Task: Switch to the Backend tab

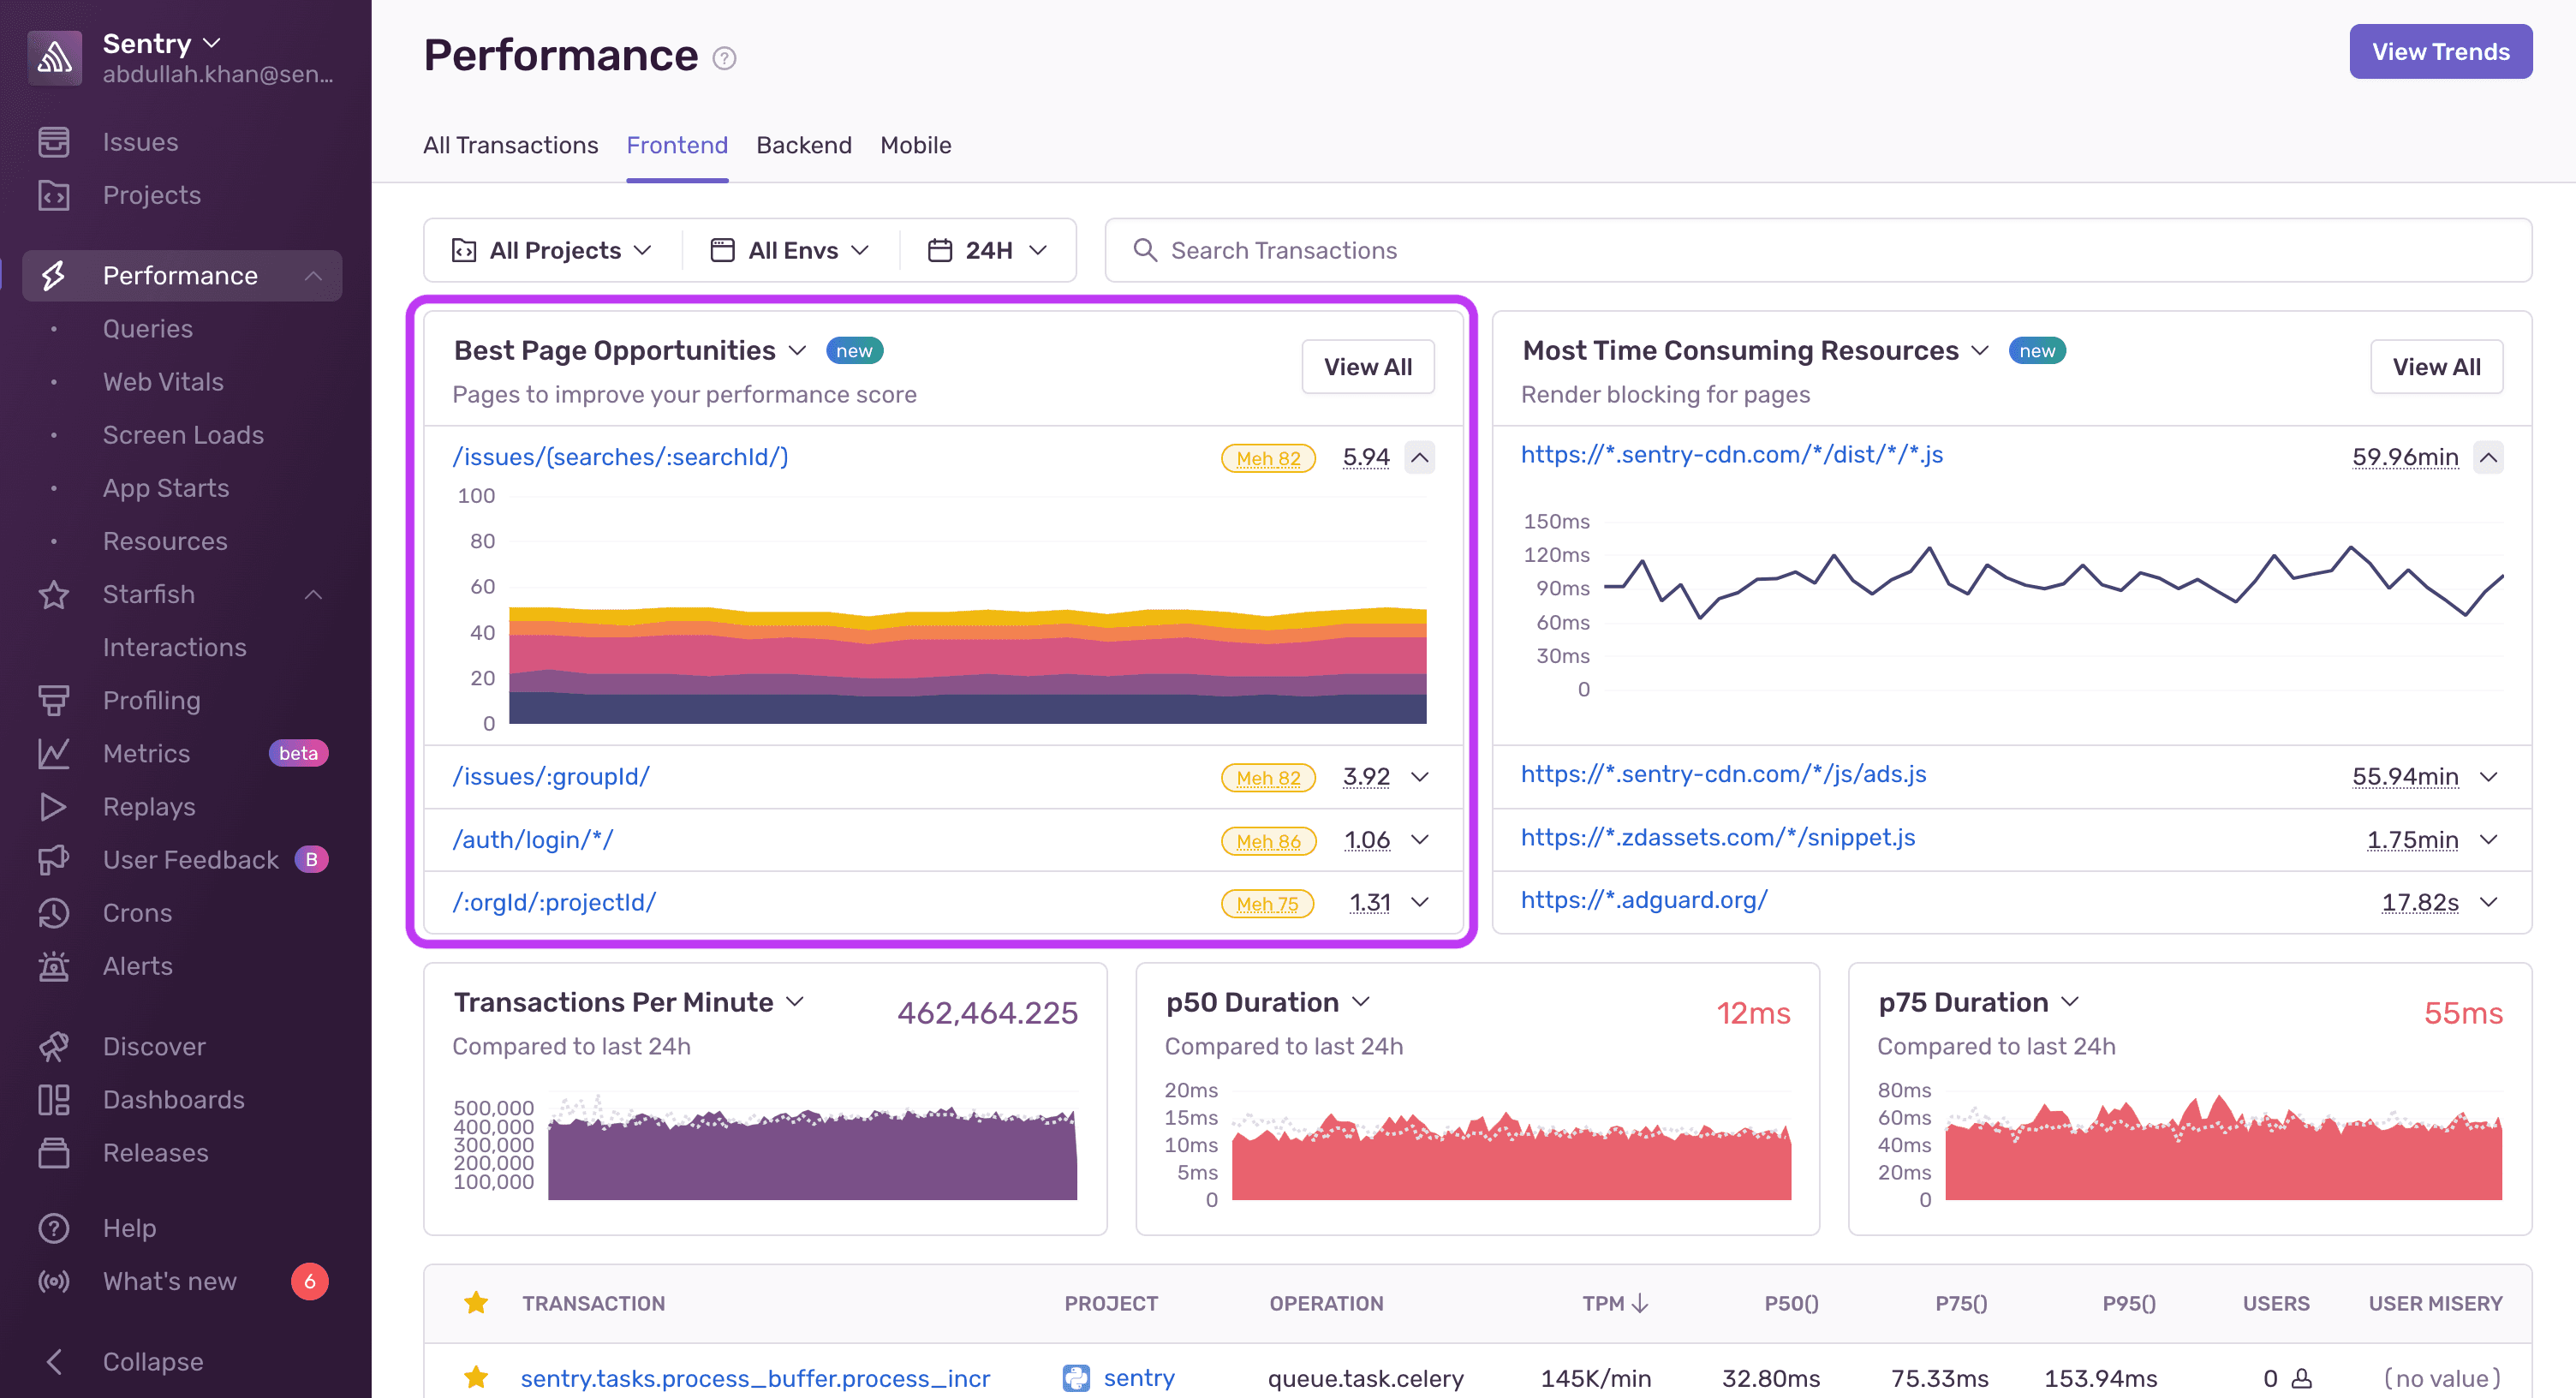Action: click(x=803, y=145)
